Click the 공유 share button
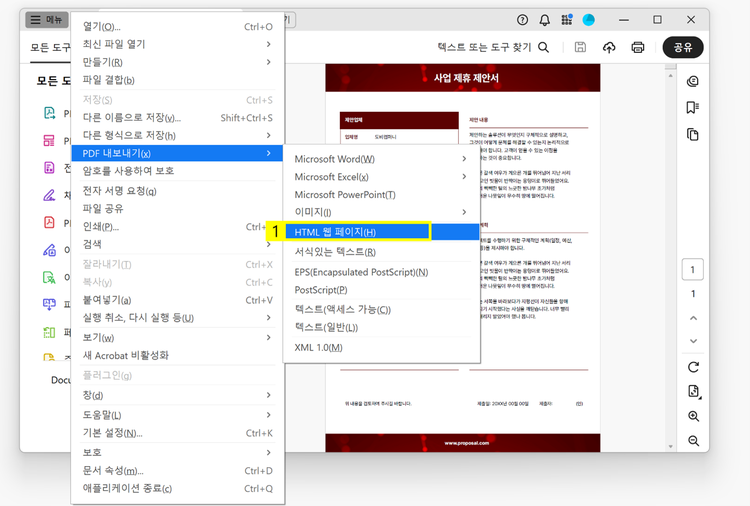Image resolution: width=750 pixels, height=506 pixels. tap(683, 47)
